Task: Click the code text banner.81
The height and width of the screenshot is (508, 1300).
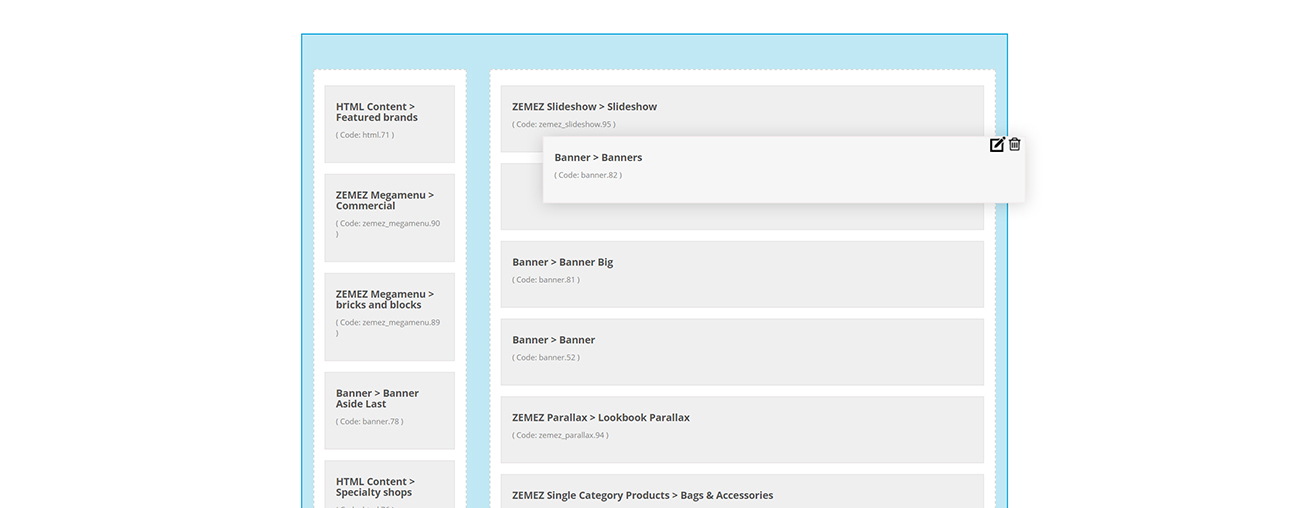Action: (x=546, y=280)
